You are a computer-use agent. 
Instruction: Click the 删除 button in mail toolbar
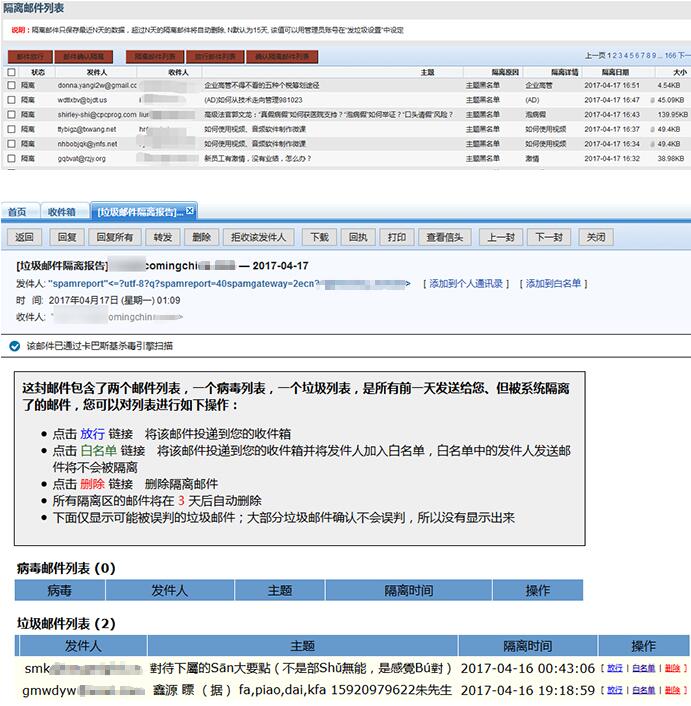(202, 237)
